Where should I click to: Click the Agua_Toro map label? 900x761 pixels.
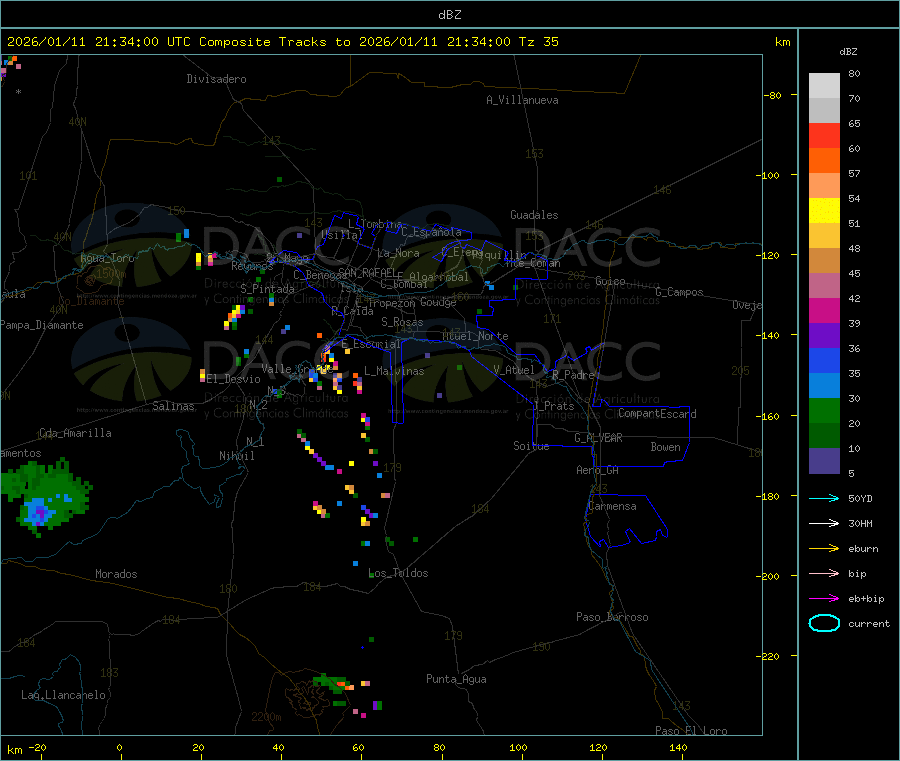pos(107,258)
